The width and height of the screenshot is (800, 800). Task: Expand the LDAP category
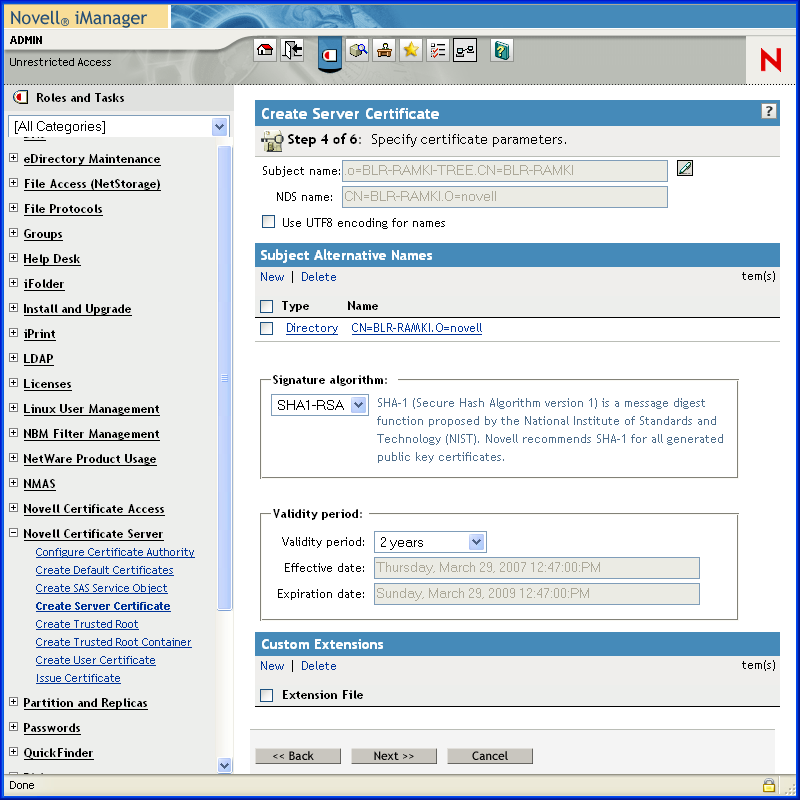[x=14, y=358]
